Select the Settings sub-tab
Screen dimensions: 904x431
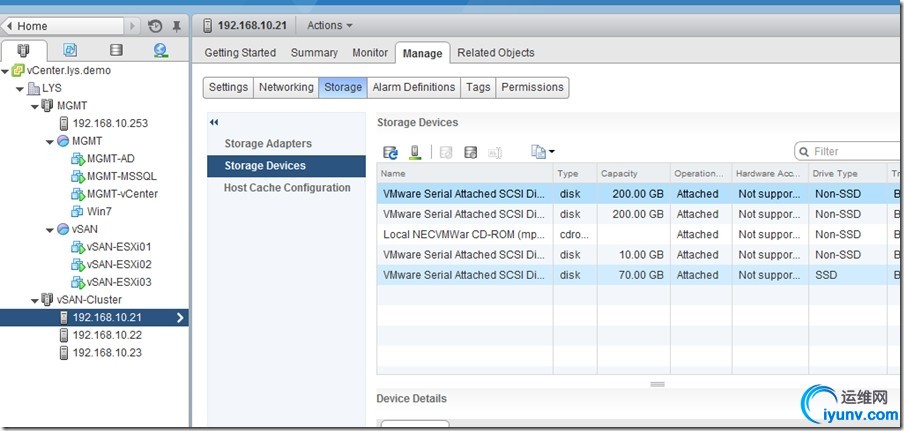pyautogui.click(x=228, y=88)
